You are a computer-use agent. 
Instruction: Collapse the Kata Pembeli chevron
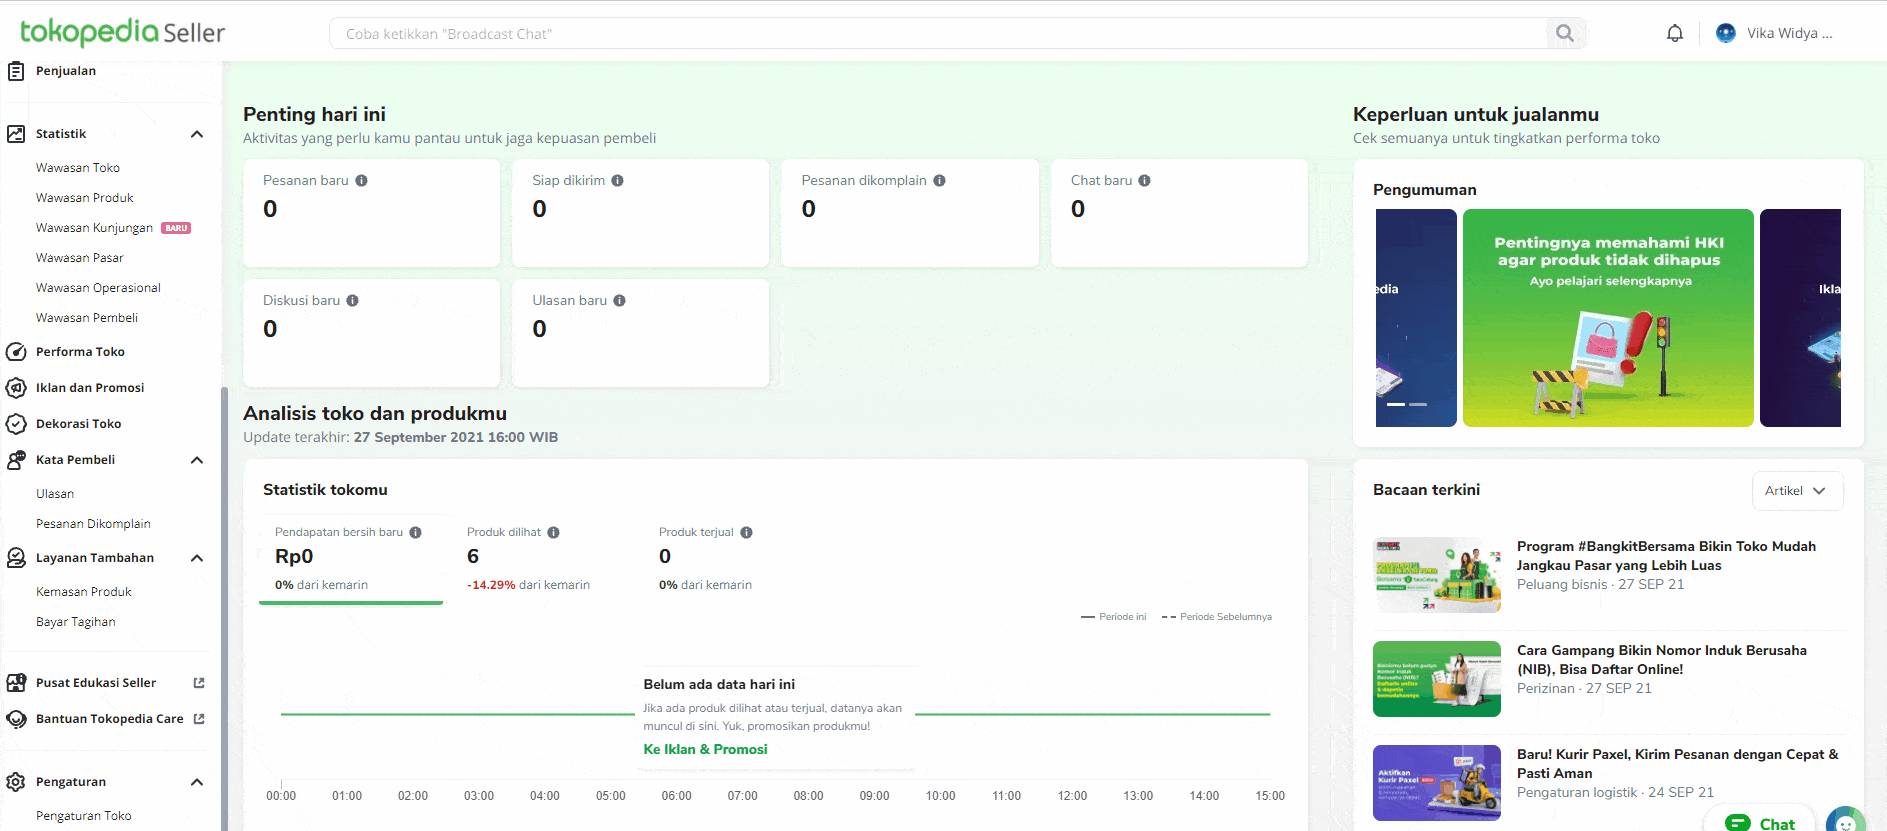(197, 460)
